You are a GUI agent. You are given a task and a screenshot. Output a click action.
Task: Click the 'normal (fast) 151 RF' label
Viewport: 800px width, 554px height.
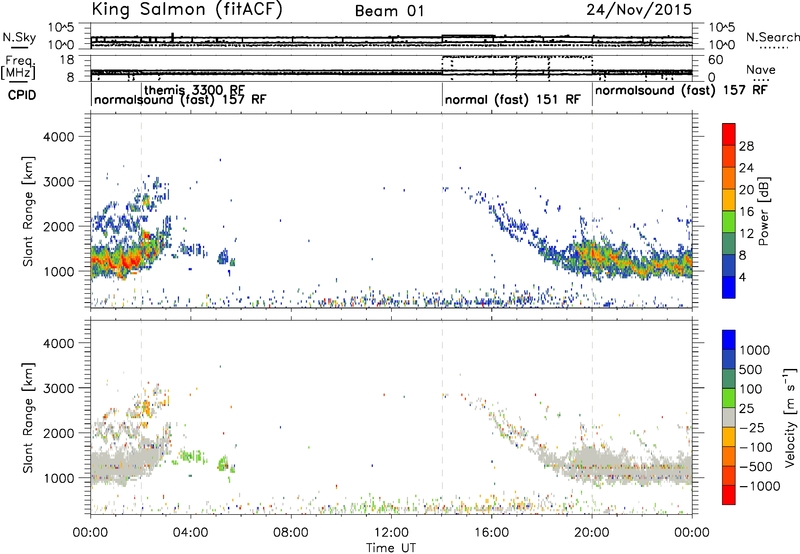click(x=512, y=99)
